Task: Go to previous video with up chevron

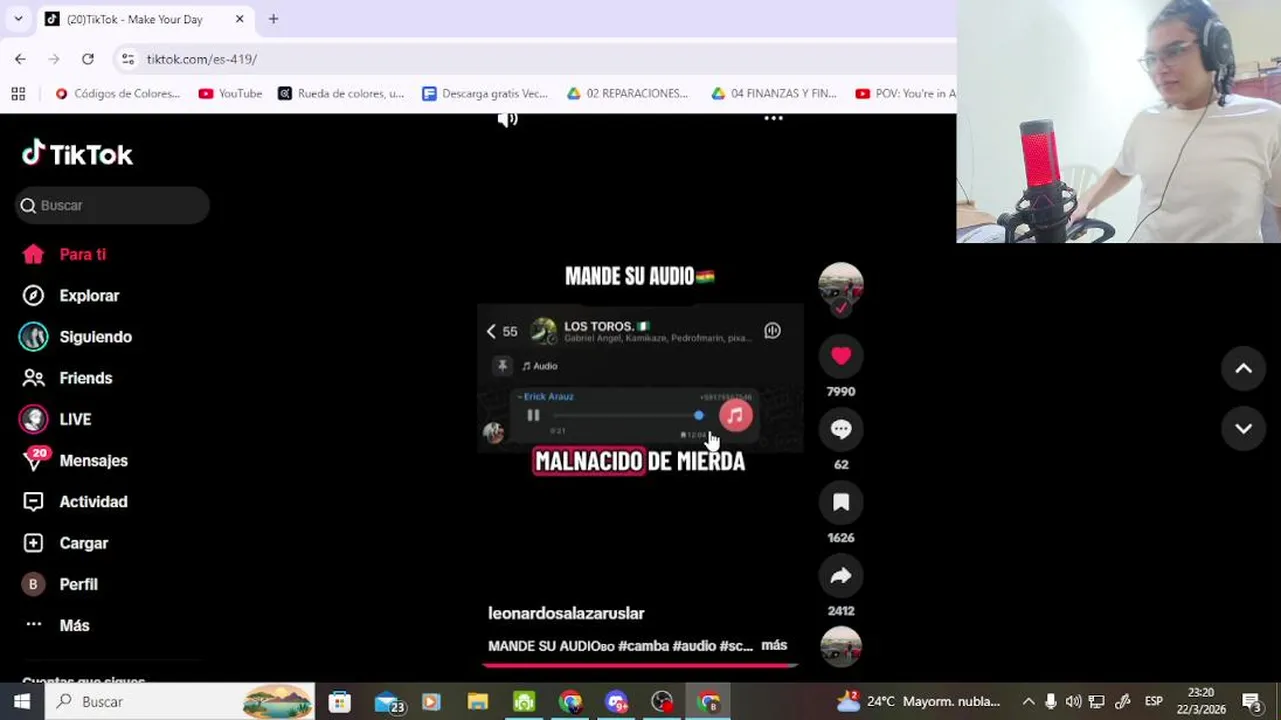Action: (1243, 368)
